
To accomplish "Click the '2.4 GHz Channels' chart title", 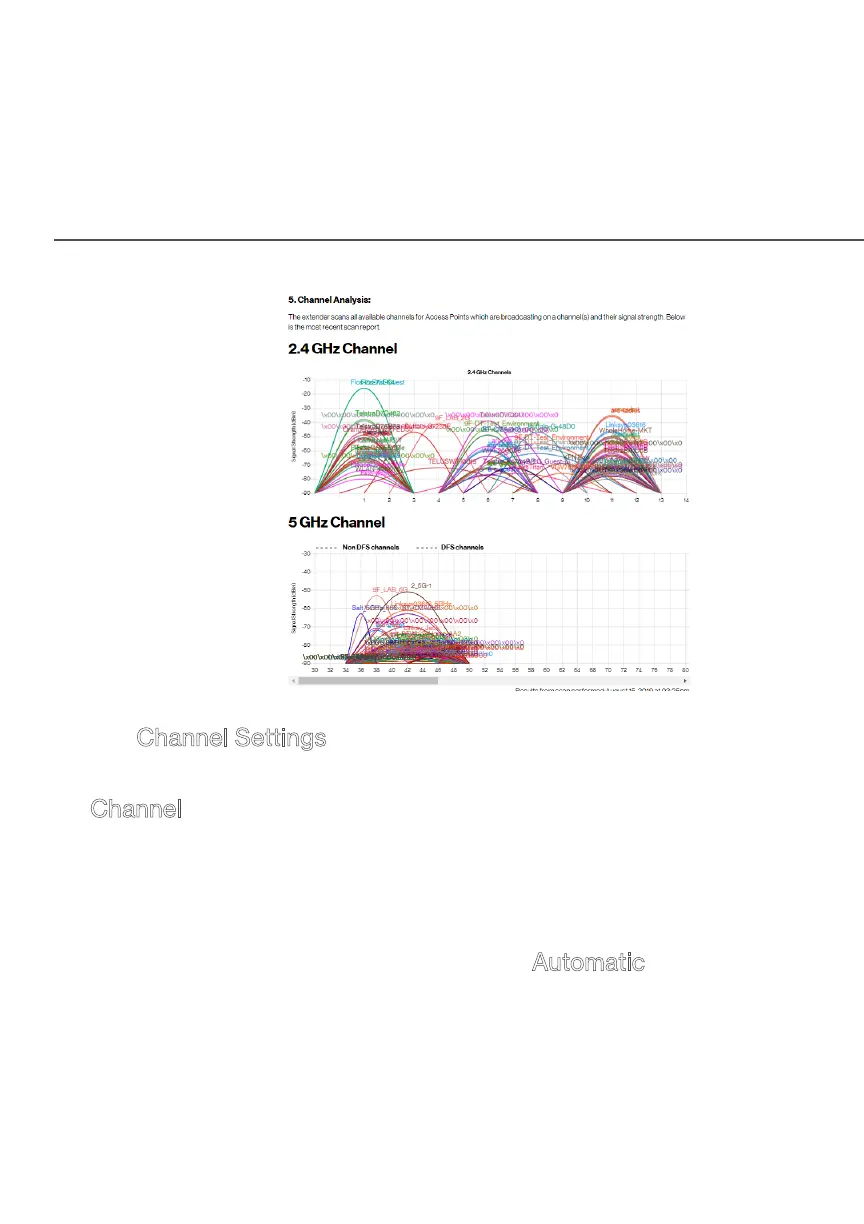I will pyautogui.click(x=489, y=372).
